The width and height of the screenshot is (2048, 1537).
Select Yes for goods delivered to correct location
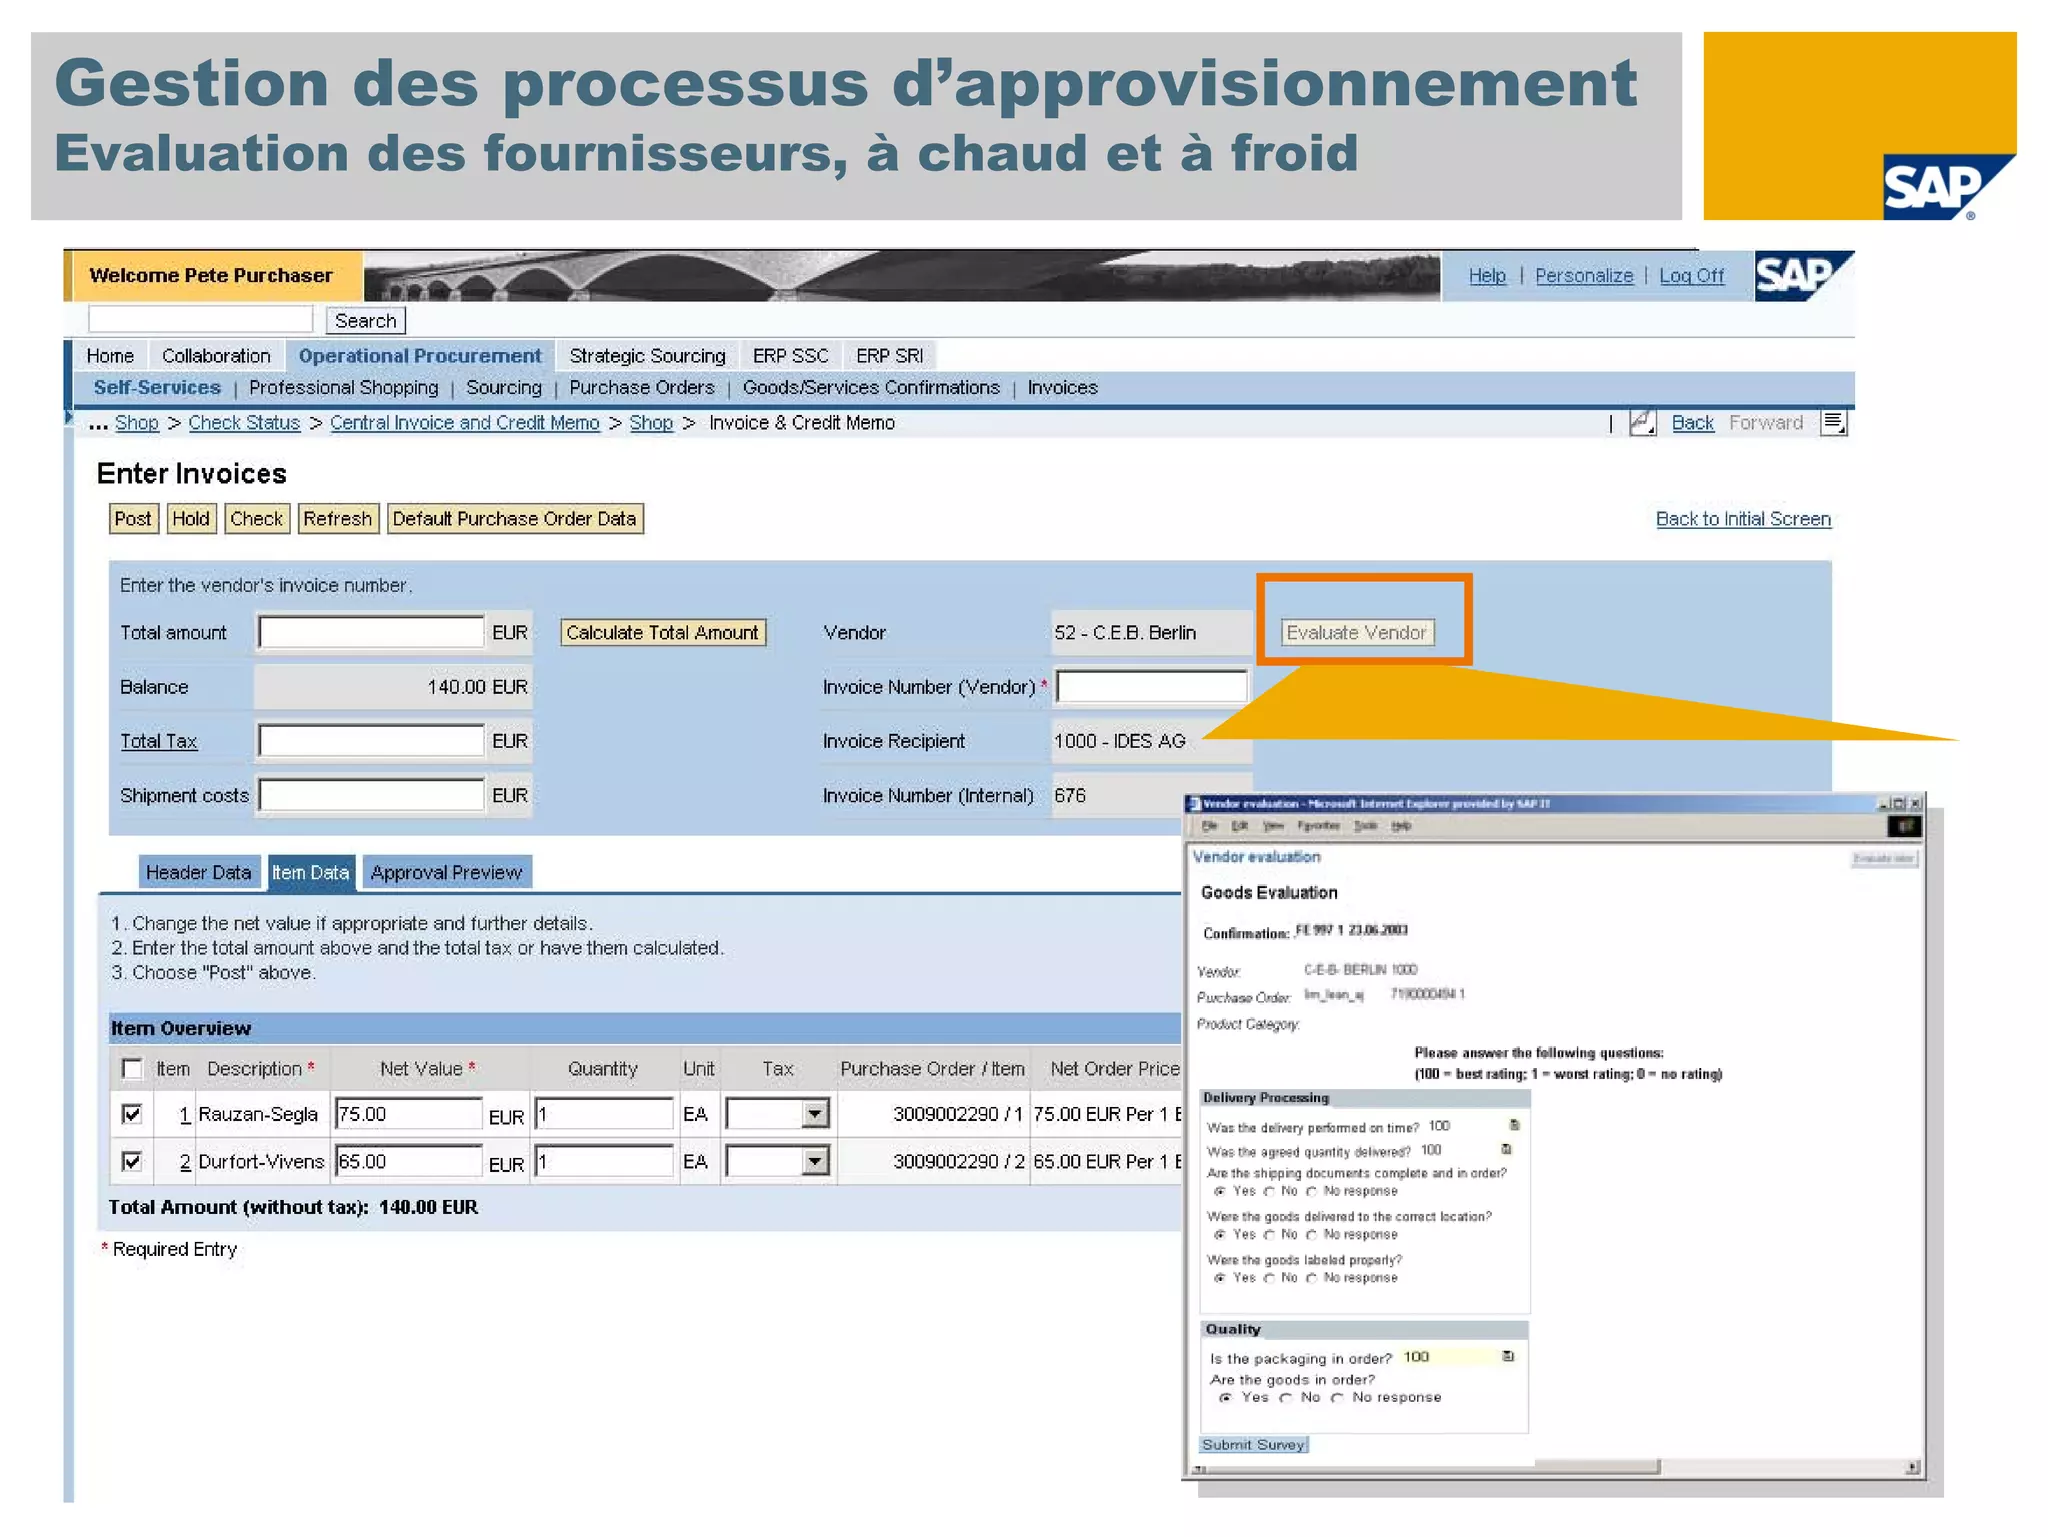(x=1220, y=1235)
